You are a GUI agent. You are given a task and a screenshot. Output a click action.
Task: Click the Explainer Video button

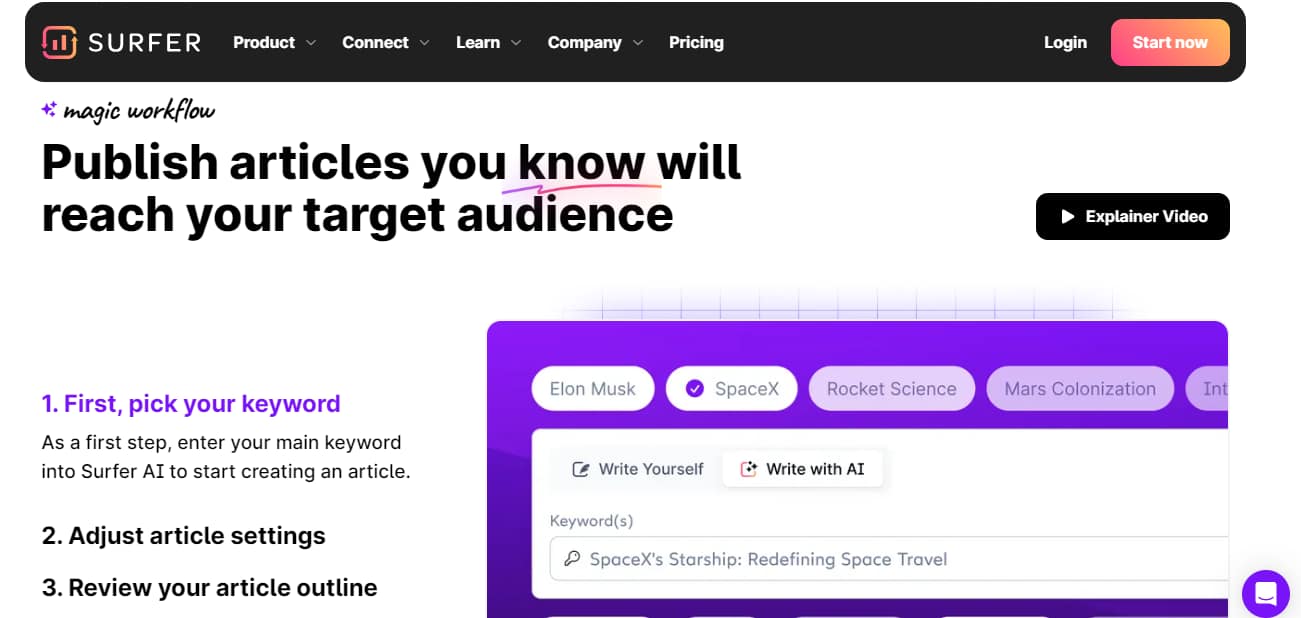tap(1132, 216)
